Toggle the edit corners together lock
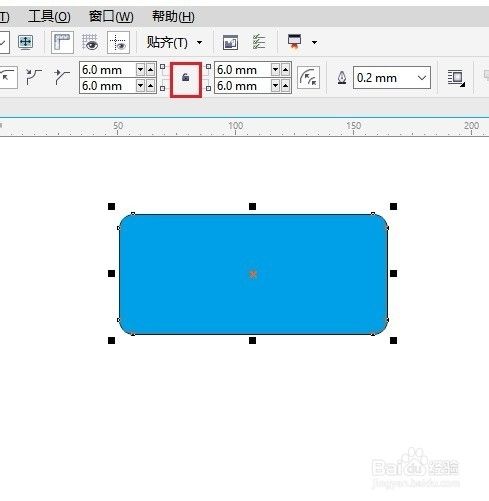The image size is (489, 501). pyautogui.click(x=186, y=78)
